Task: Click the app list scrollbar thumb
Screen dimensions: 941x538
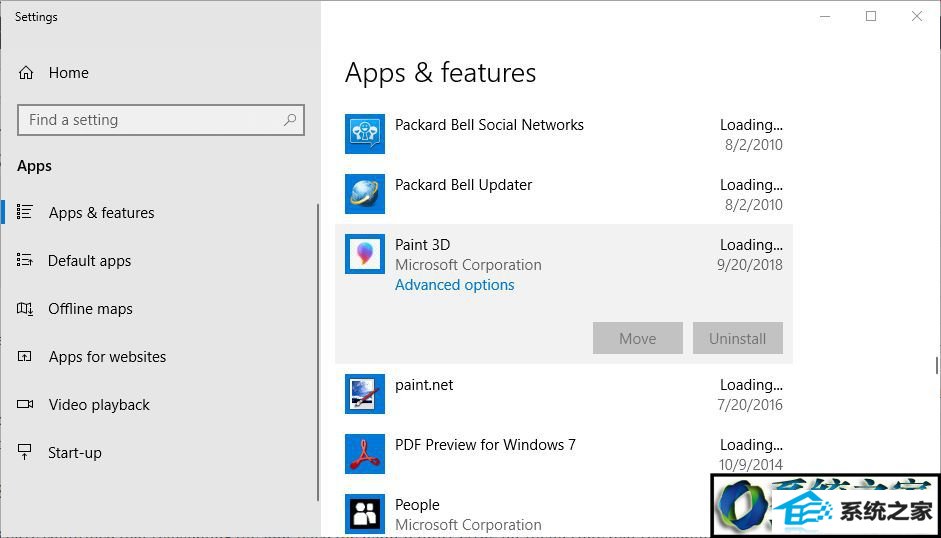Action: [936, 365]
